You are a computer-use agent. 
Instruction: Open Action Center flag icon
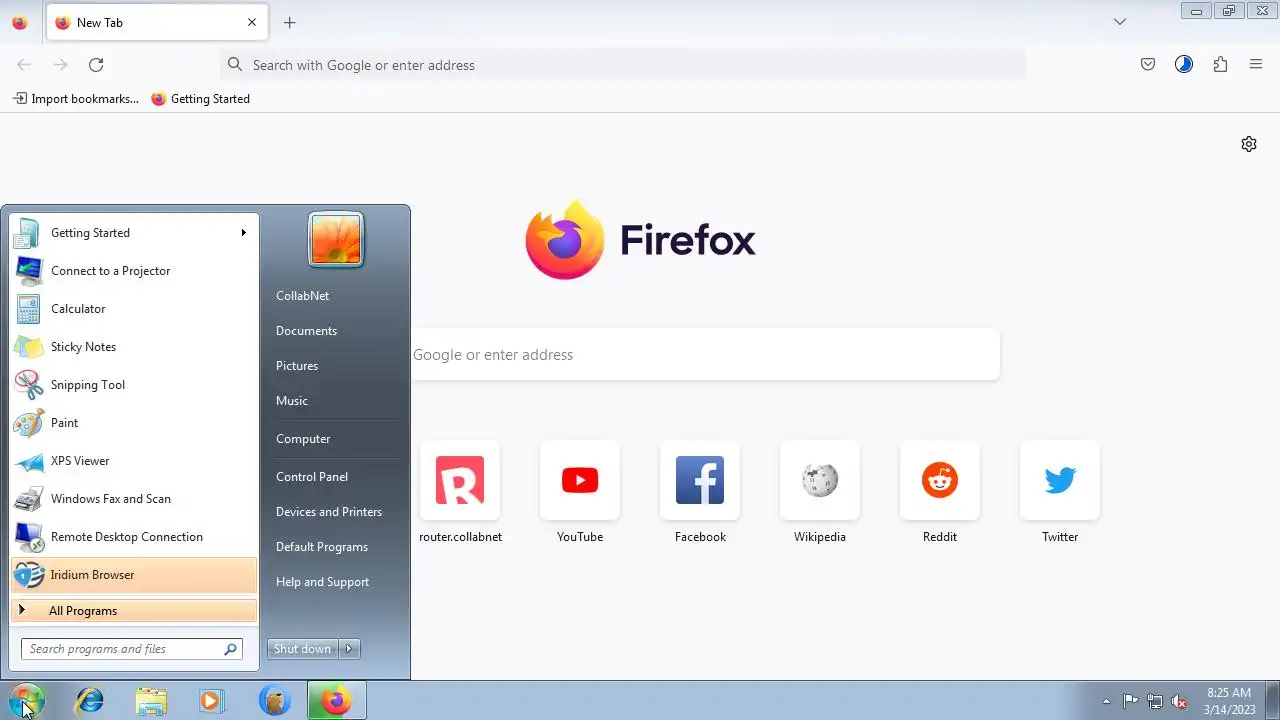click(x=1131, y=701)
